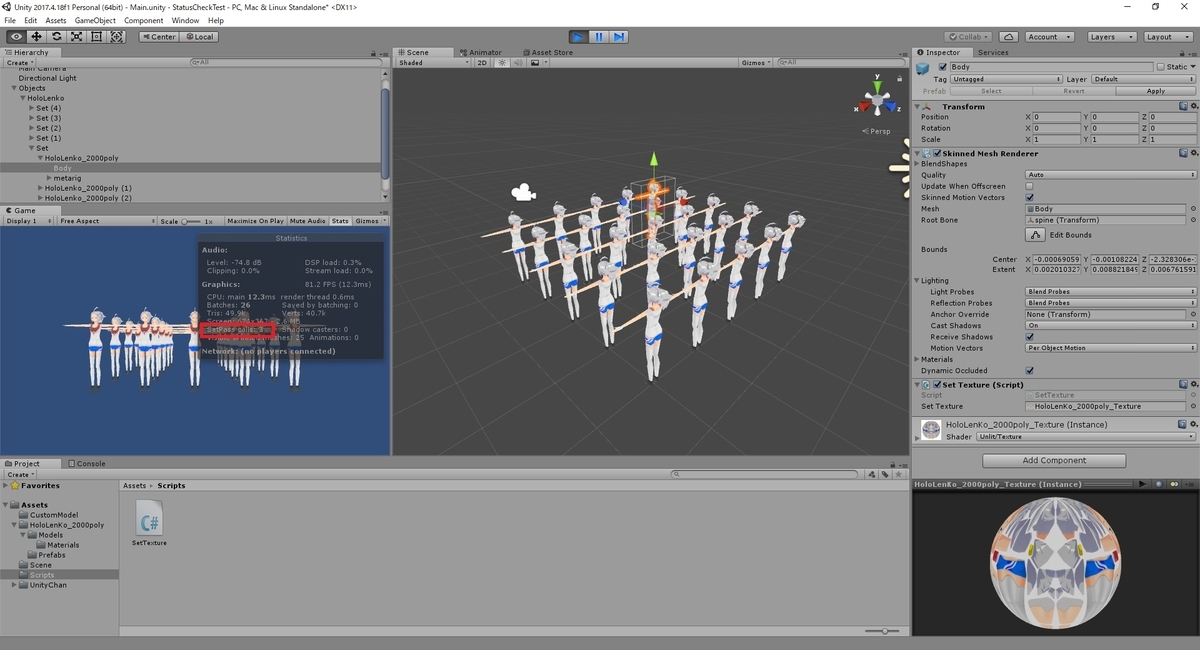Switch to the Services tab
1200x650 pixels.
[x=993, y=52]
